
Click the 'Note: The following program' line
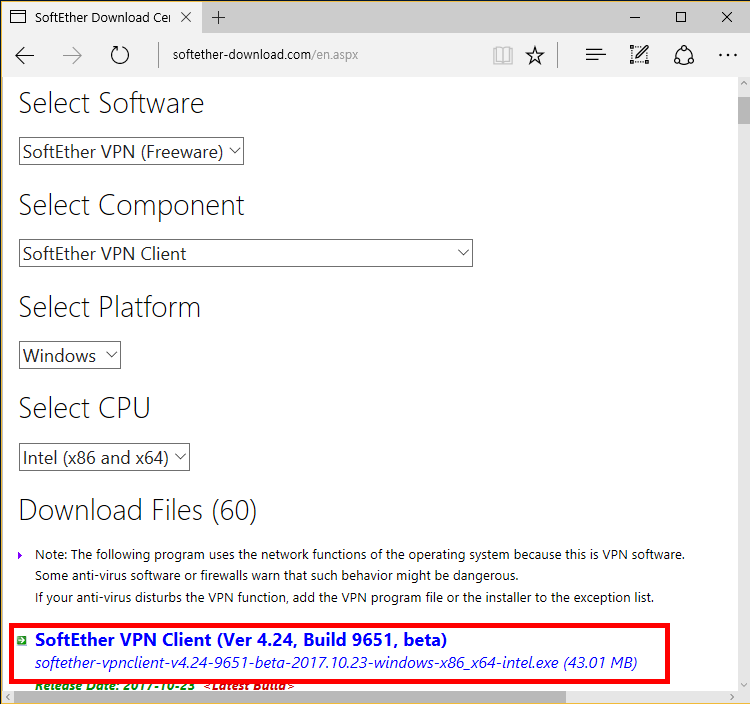click(x=360, y=554)
